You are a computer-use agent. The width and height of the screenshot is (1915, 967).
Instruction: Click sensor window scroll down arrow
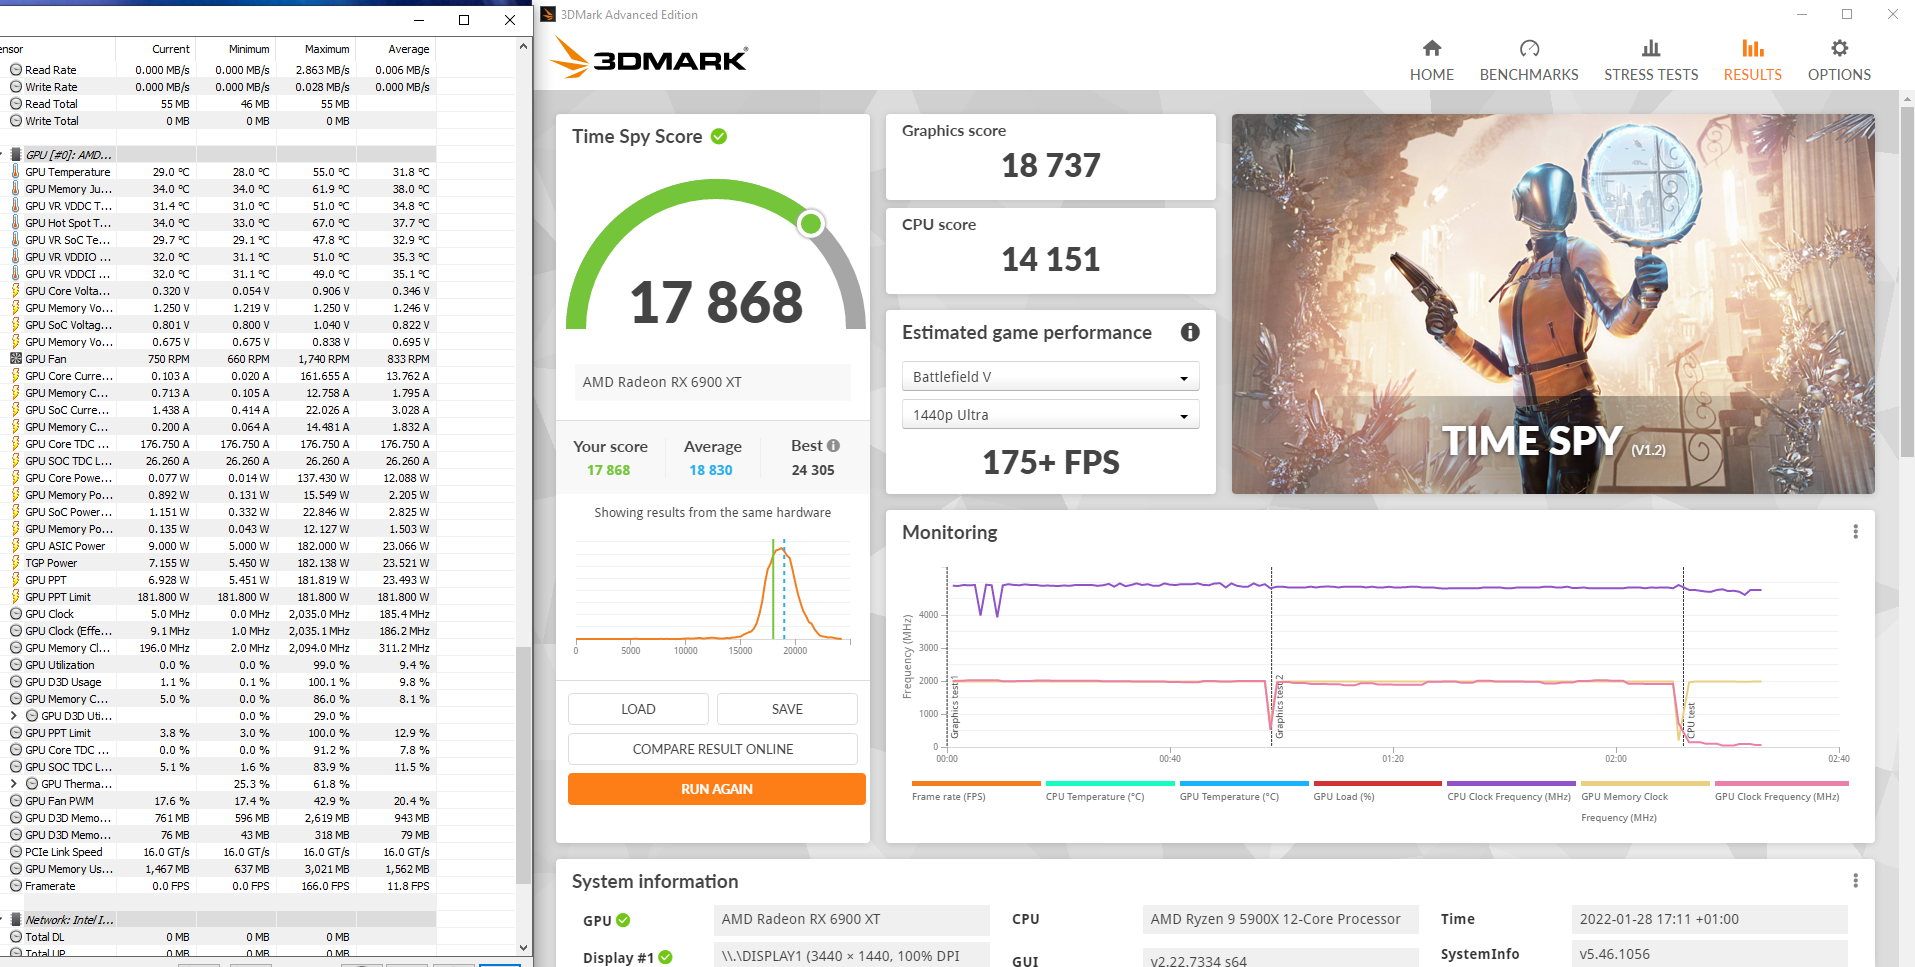[524, 948]
